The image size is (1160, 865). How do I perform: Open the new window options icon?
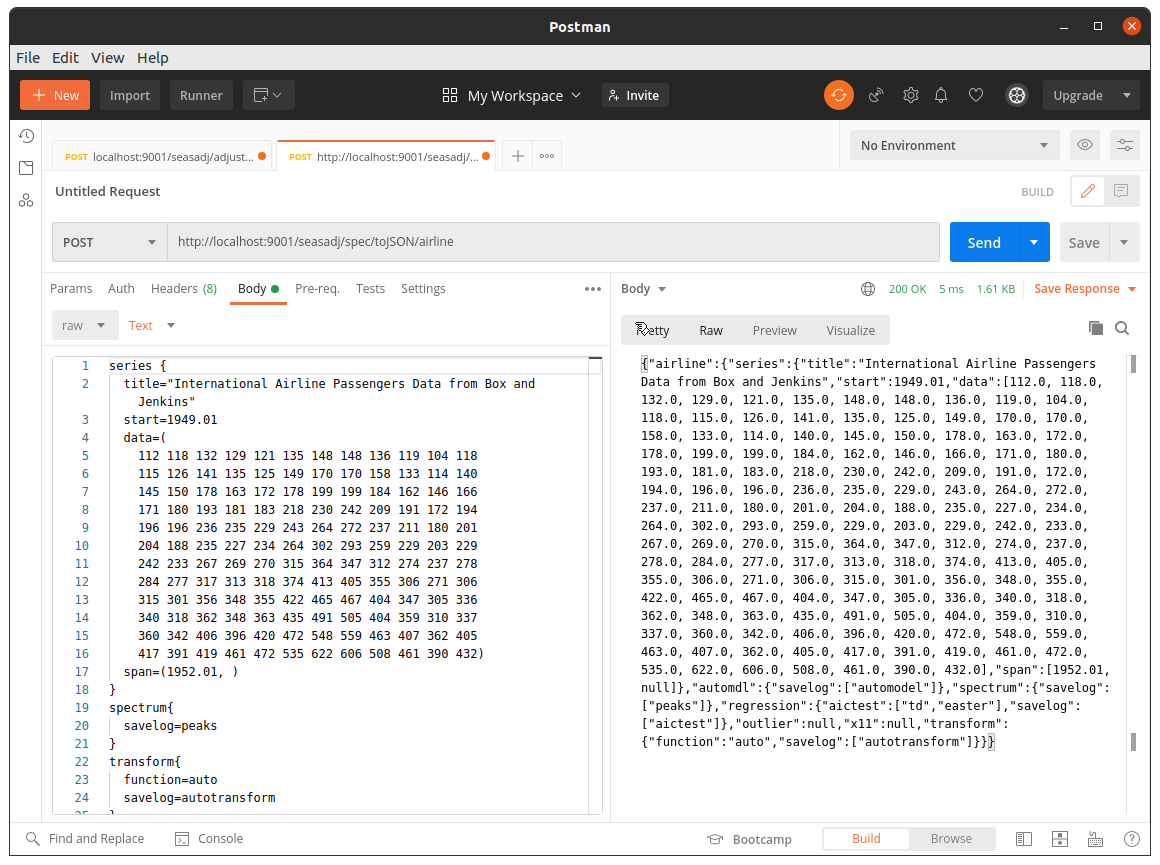point(269,95)
